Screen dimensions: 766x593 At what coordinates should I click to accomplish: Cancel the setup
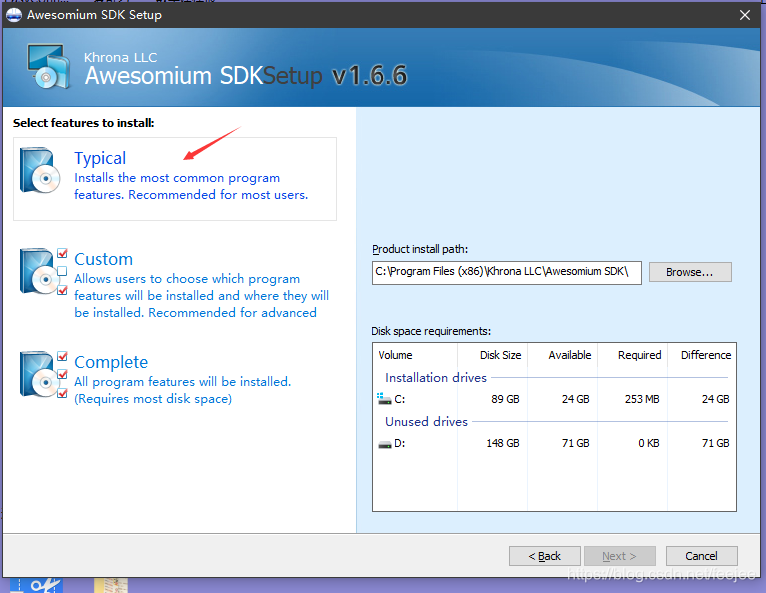[702, 556]
